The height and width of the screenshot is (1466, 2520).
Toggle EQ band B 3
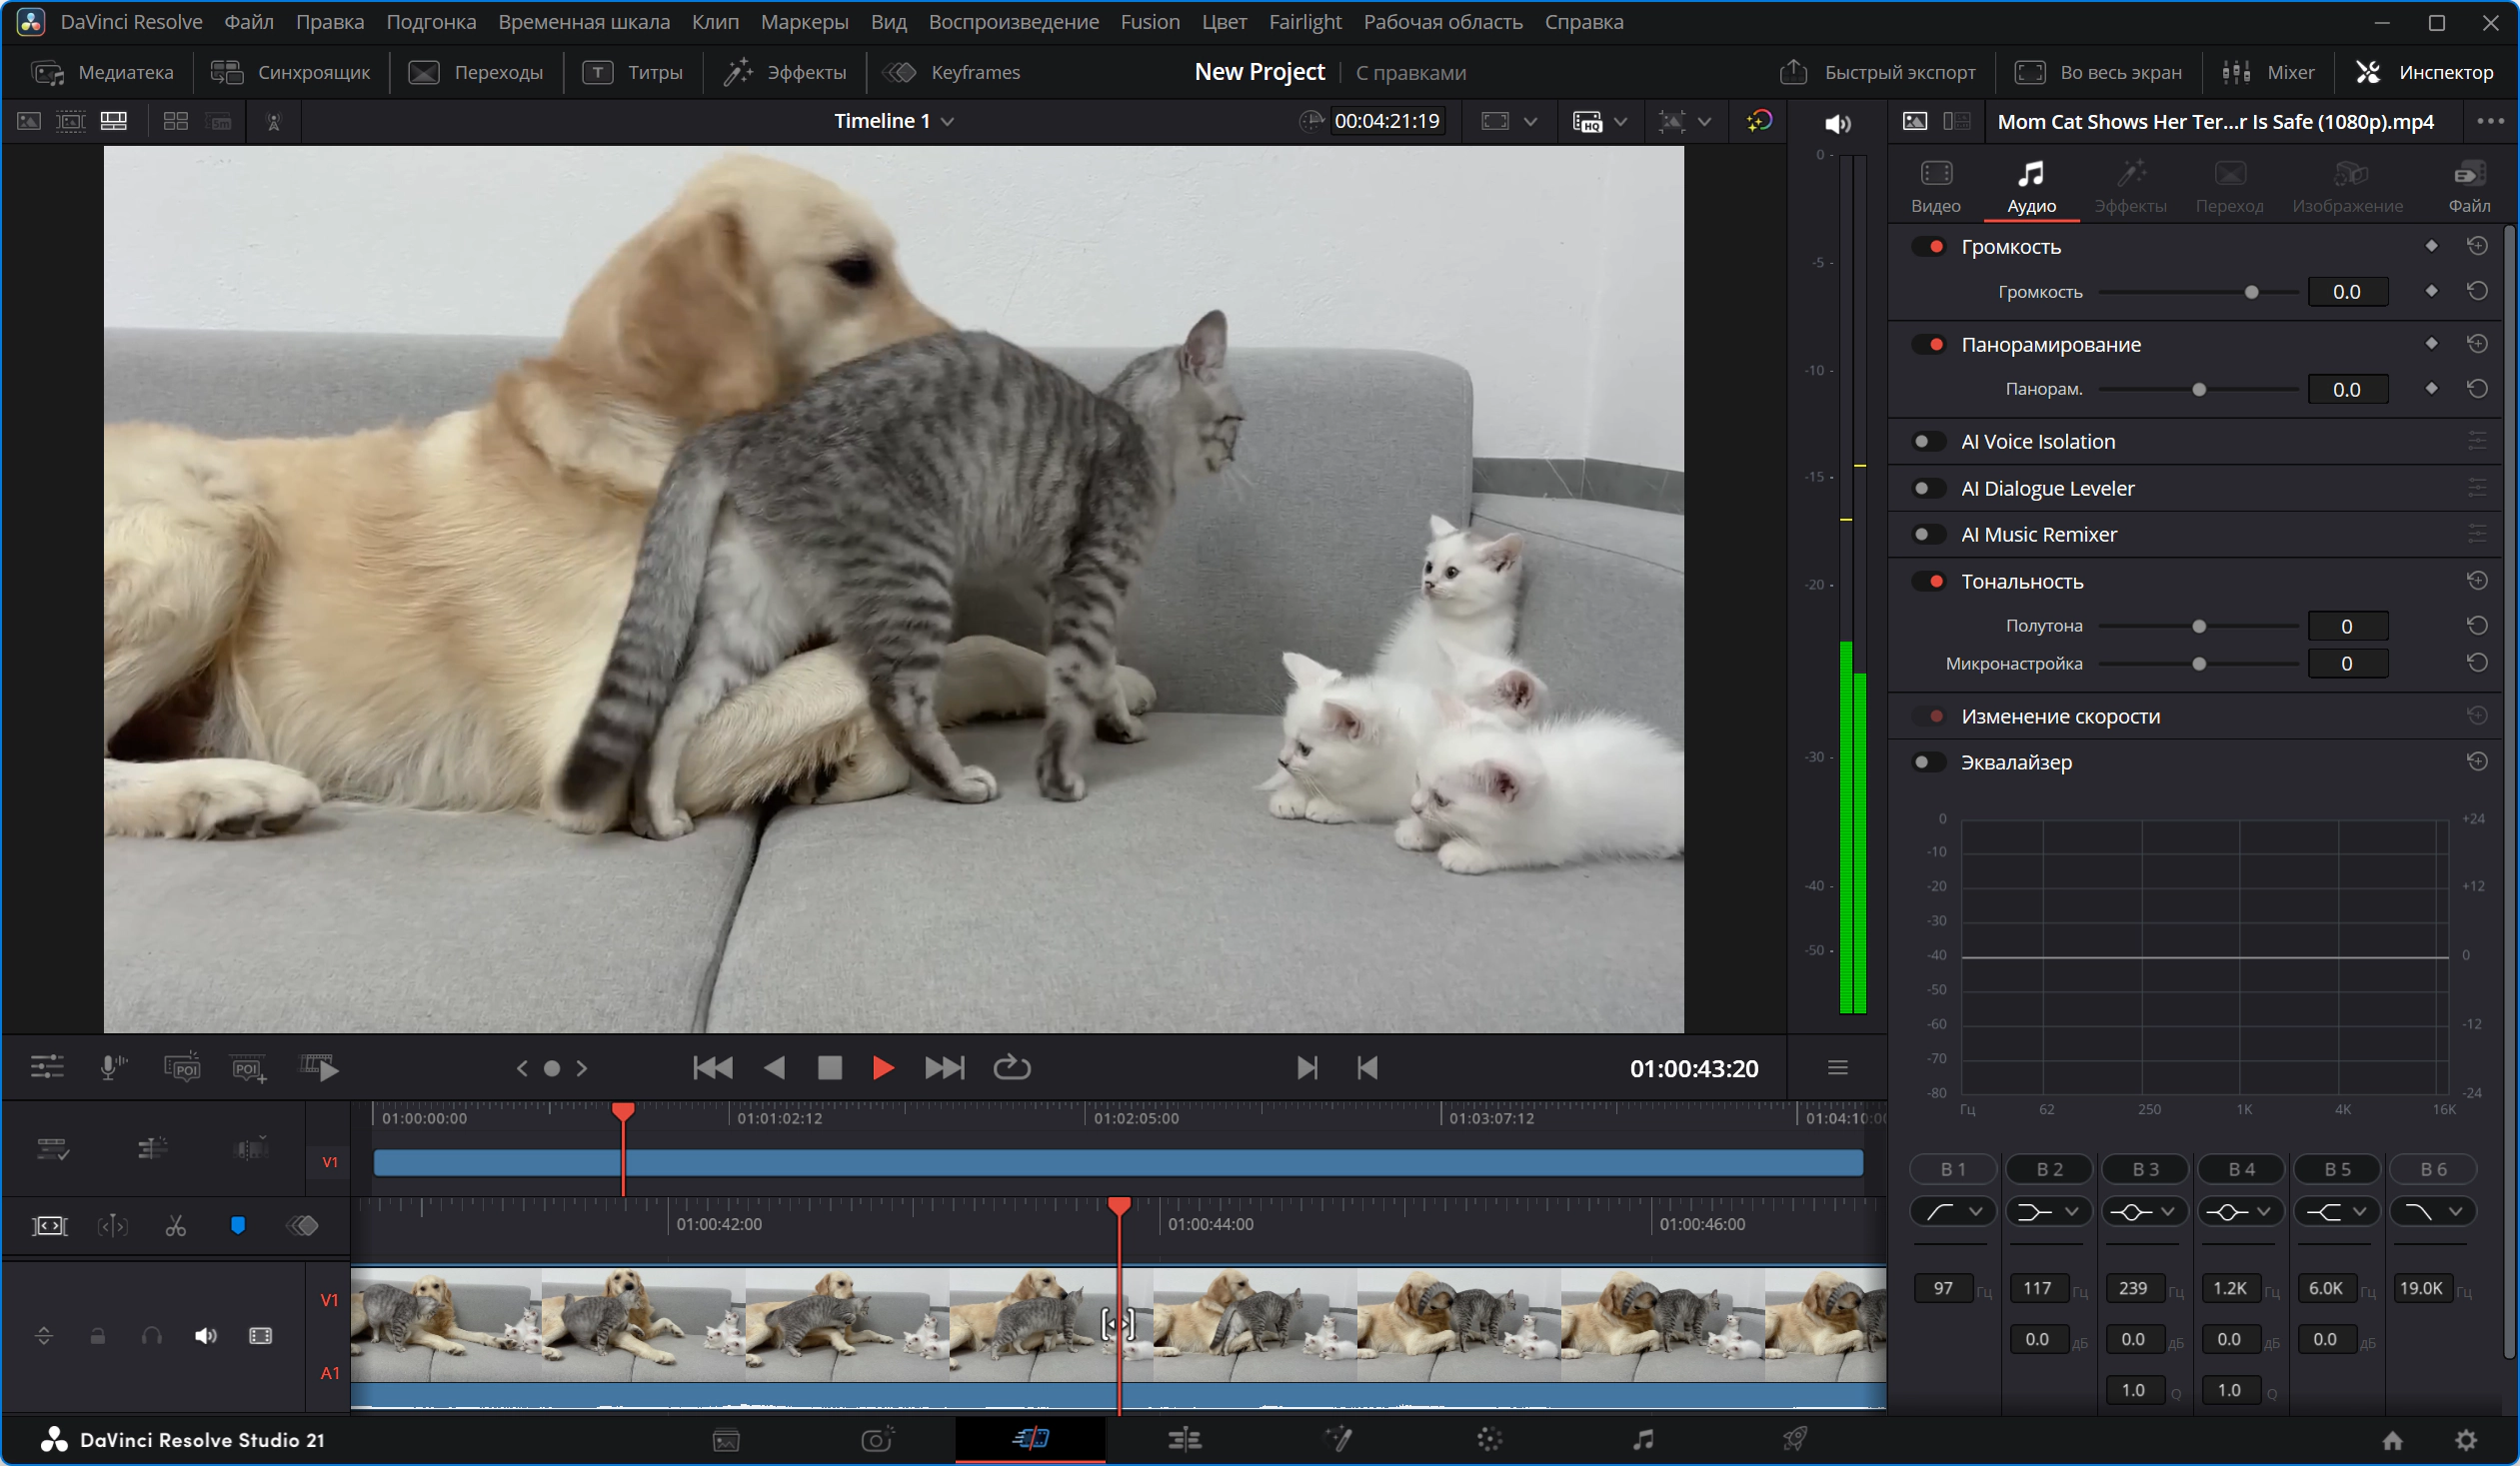[2145, 1169]
